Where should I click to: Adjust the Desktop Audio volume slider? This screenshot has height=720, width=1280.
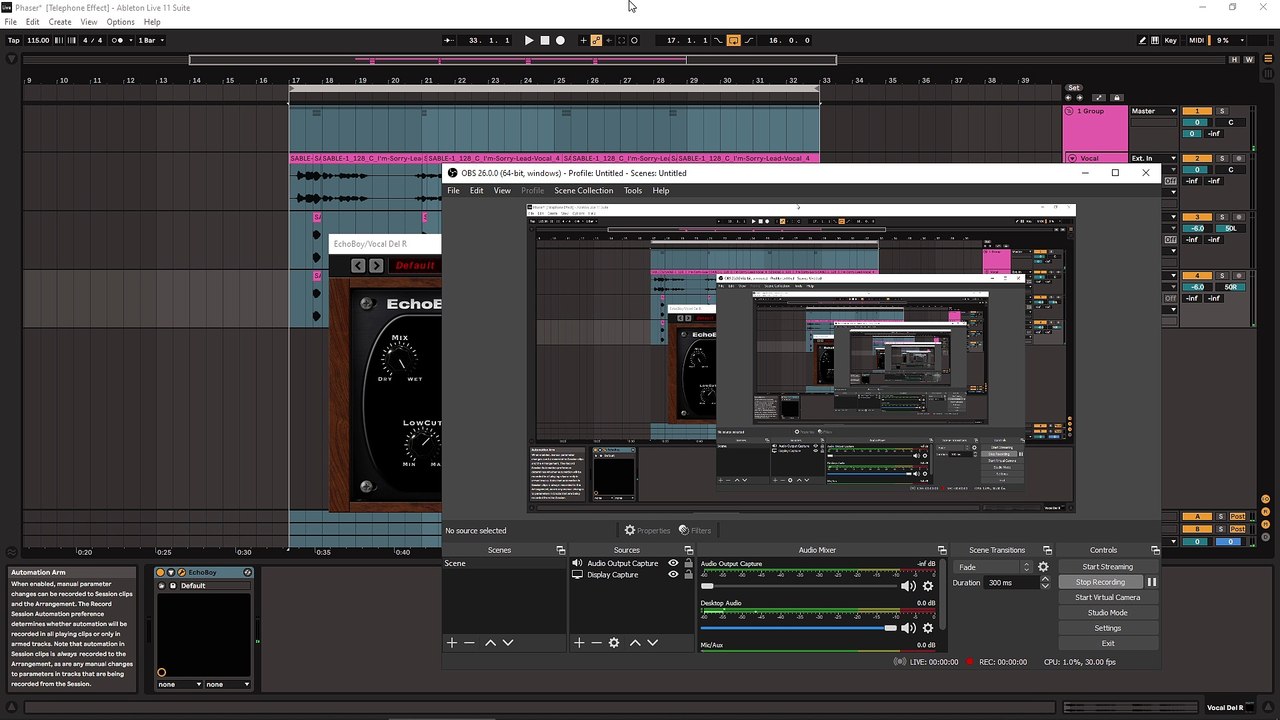[x=890, y=628]
